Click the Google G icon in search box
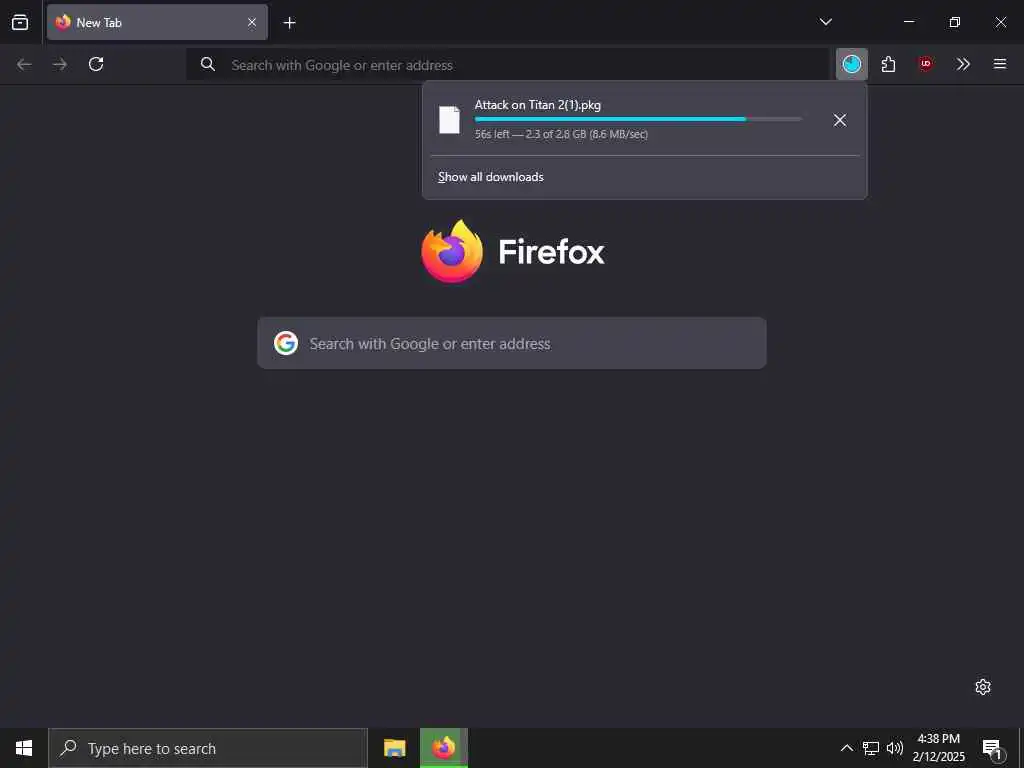 tap(286, 344)
